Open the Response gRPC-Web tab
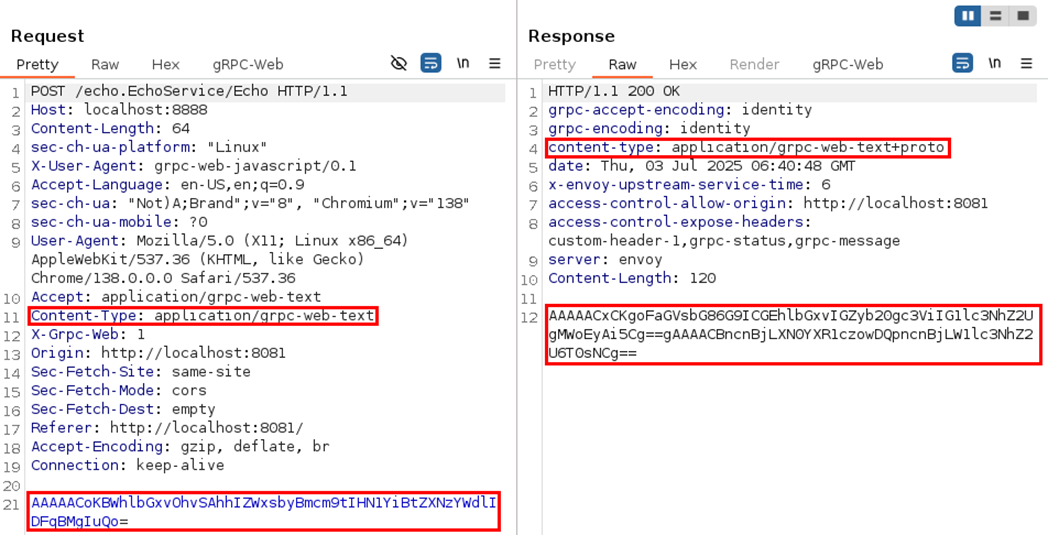The height and width of the screenshot is (535, 1048). [x=848, y=64]
